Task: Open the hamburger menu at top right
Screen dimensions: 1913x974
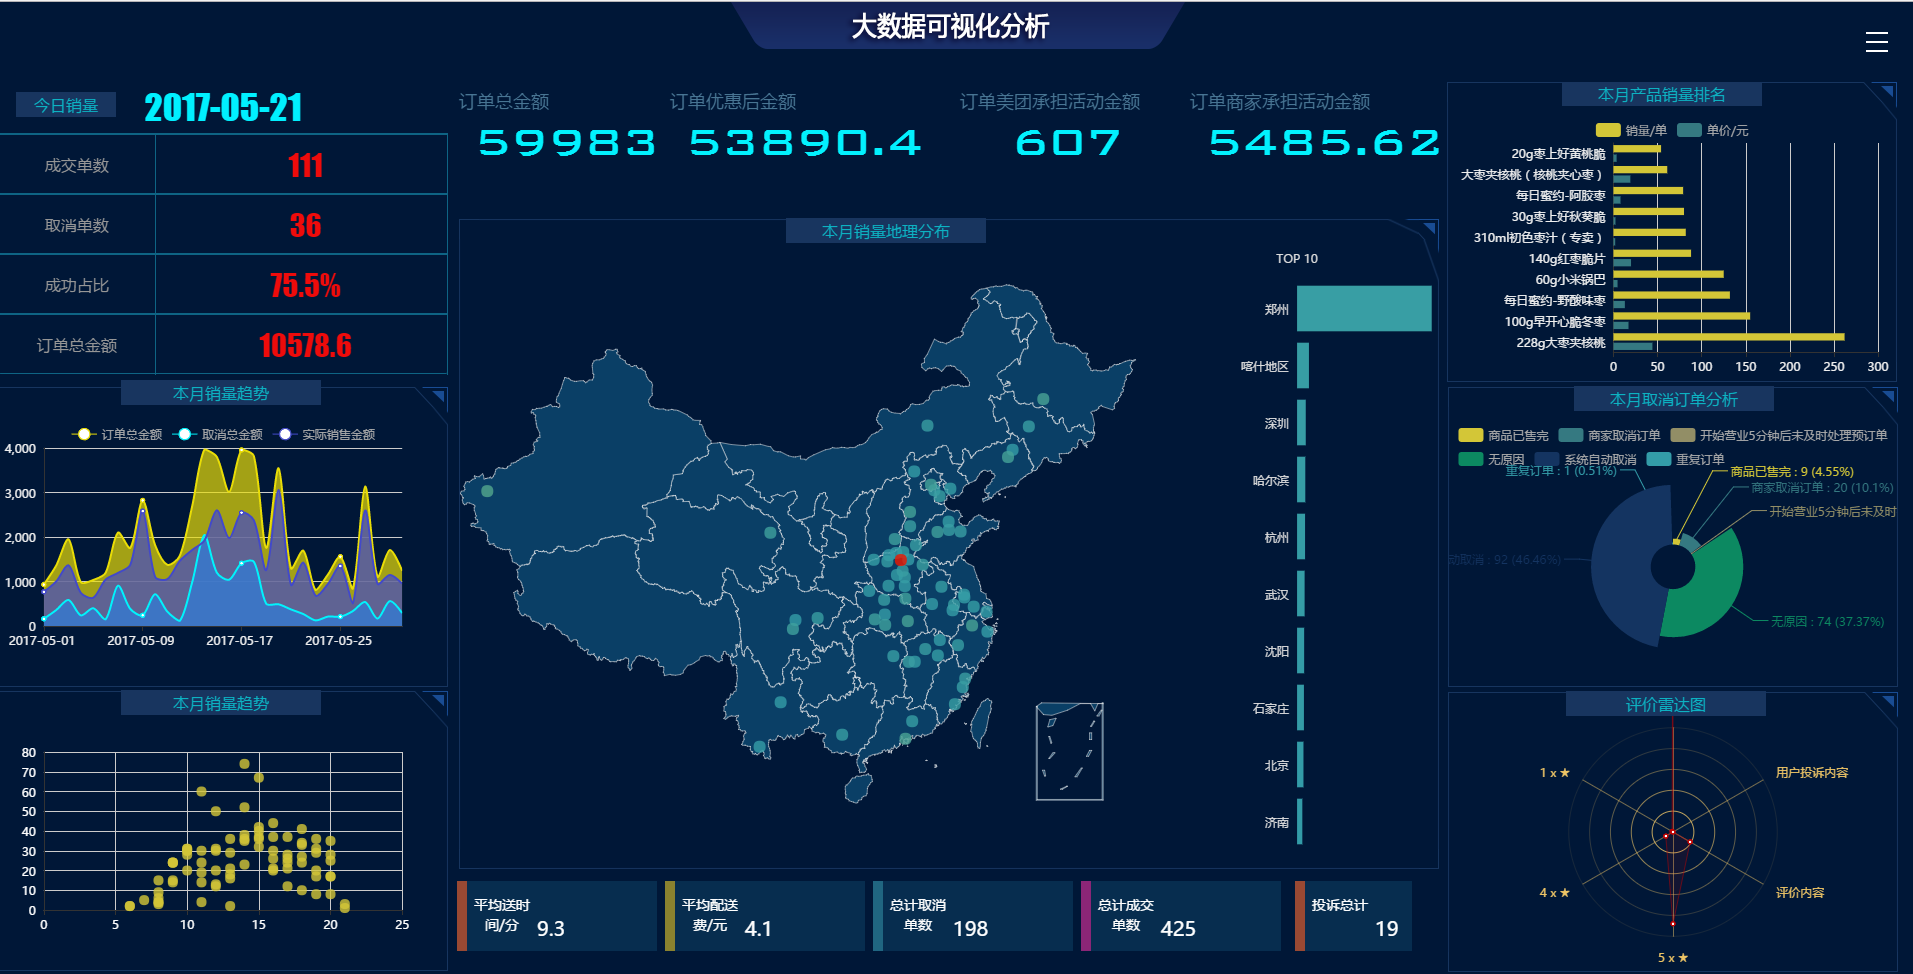Action: pos(1876,42)
